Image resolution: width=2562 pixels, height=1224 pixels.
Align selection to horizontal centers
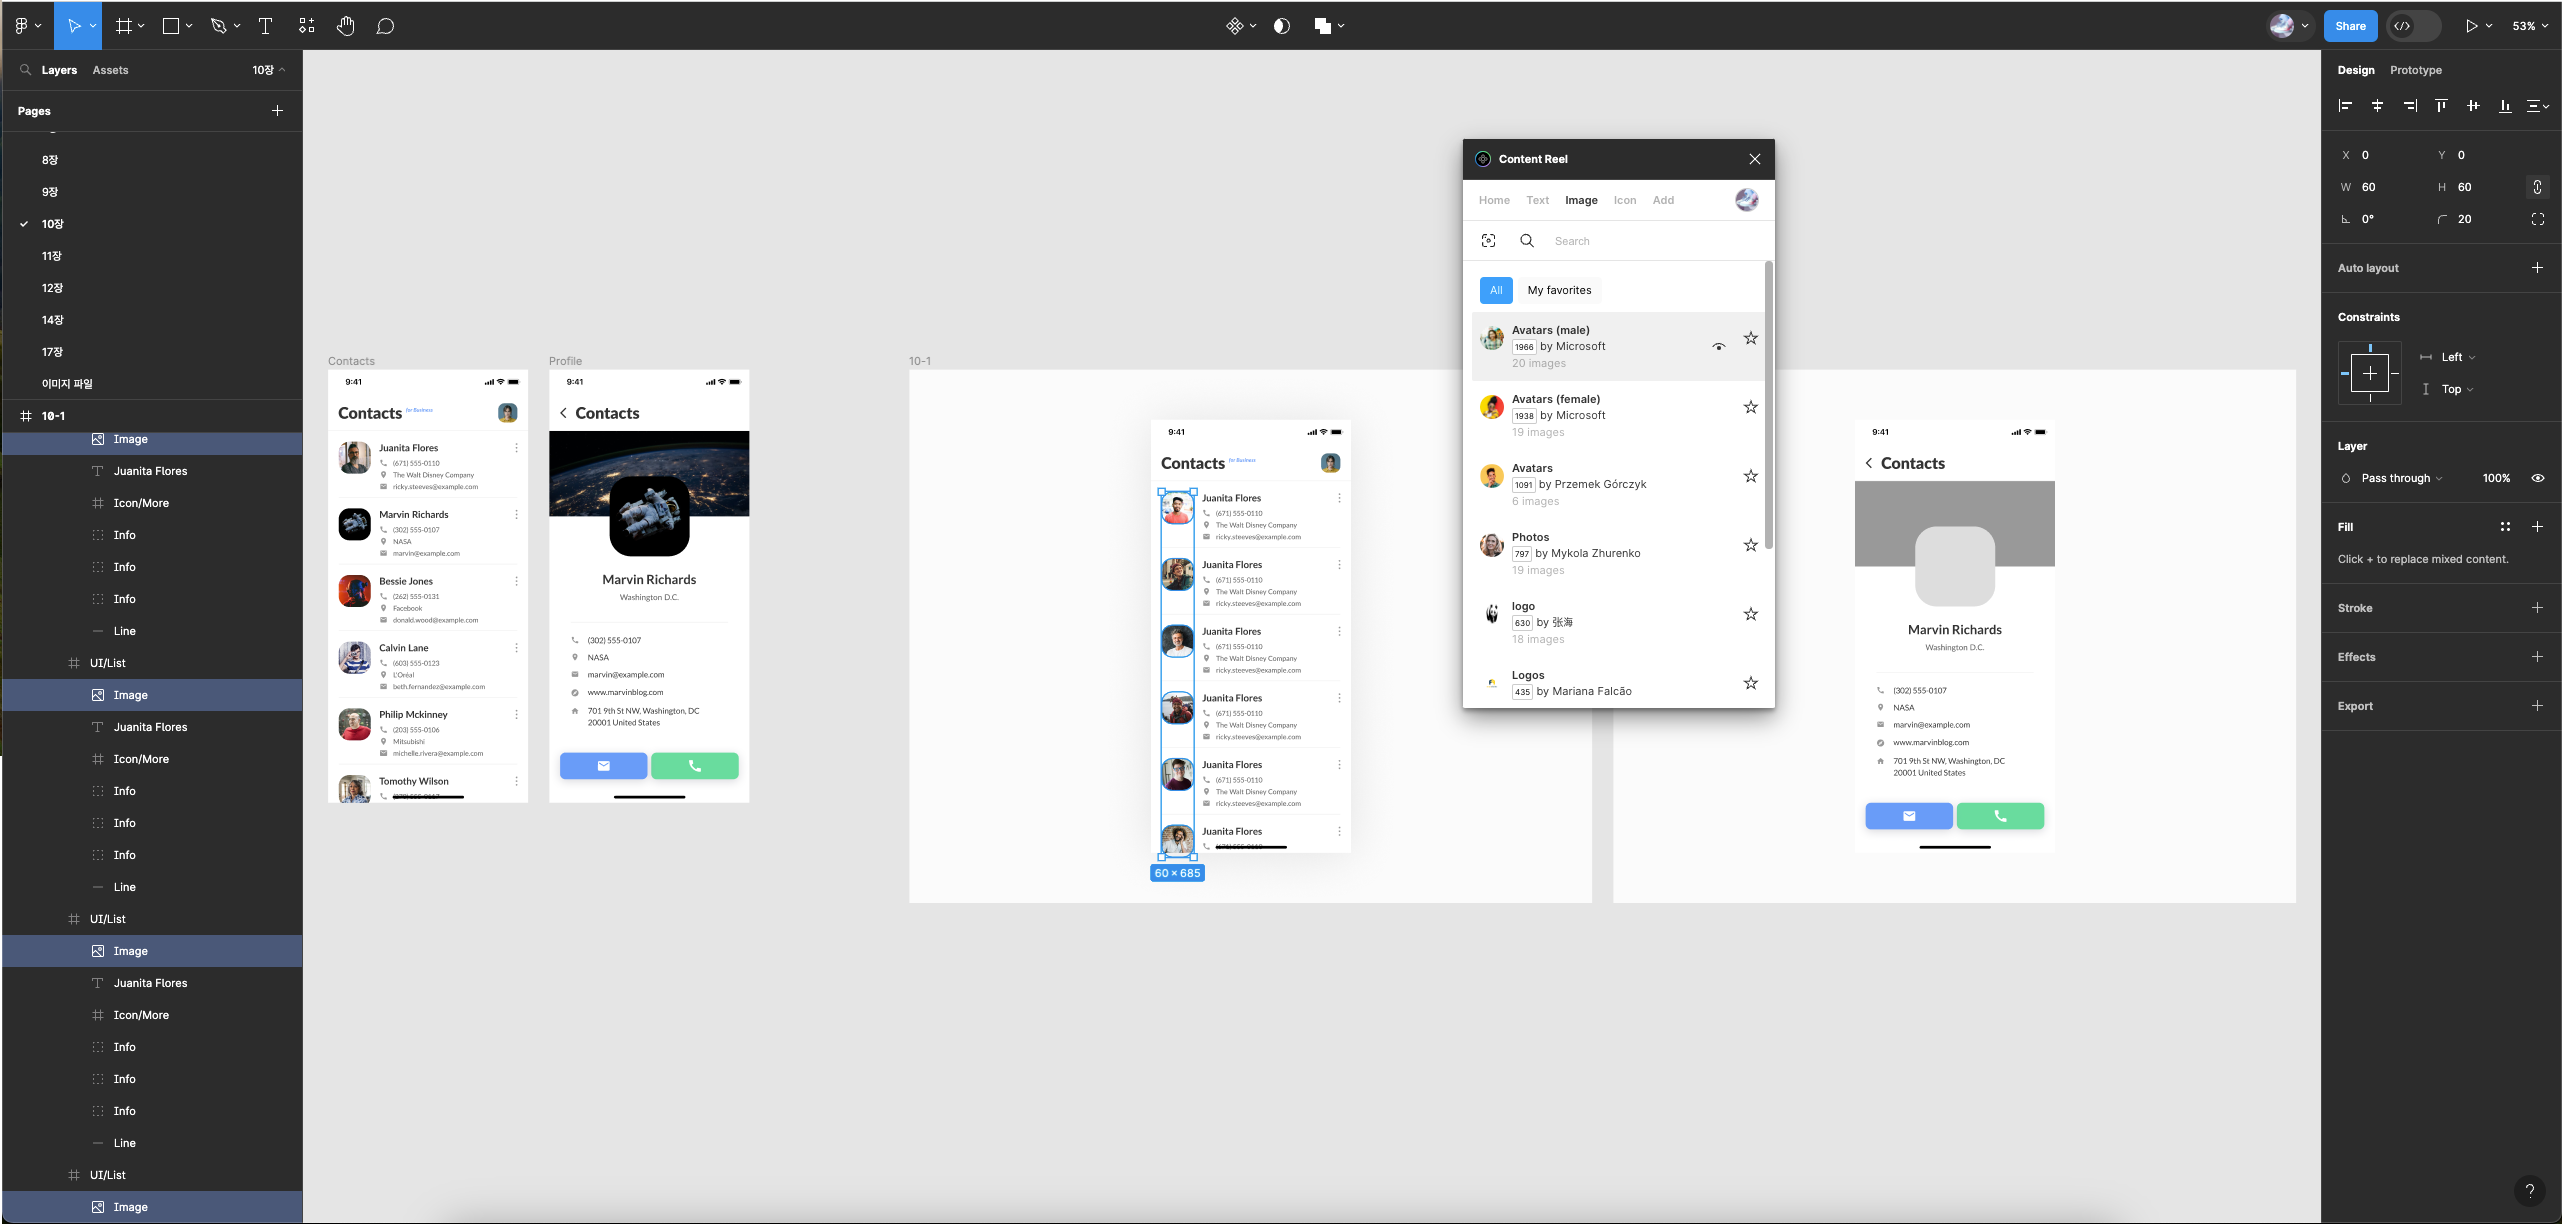(2377, 106)
